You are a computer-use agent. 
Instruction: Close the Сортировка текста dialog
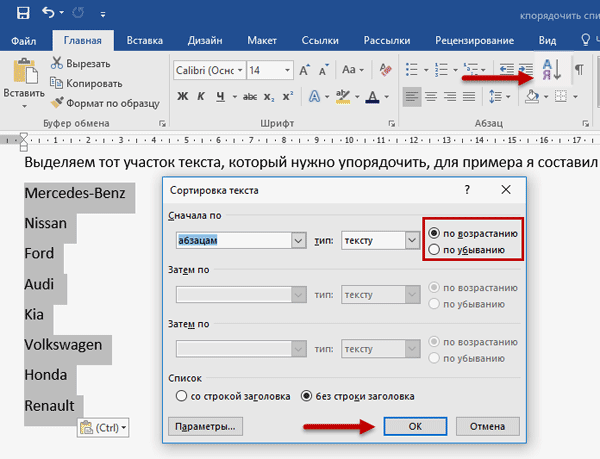pyautogui.click(x=506, y=189)
